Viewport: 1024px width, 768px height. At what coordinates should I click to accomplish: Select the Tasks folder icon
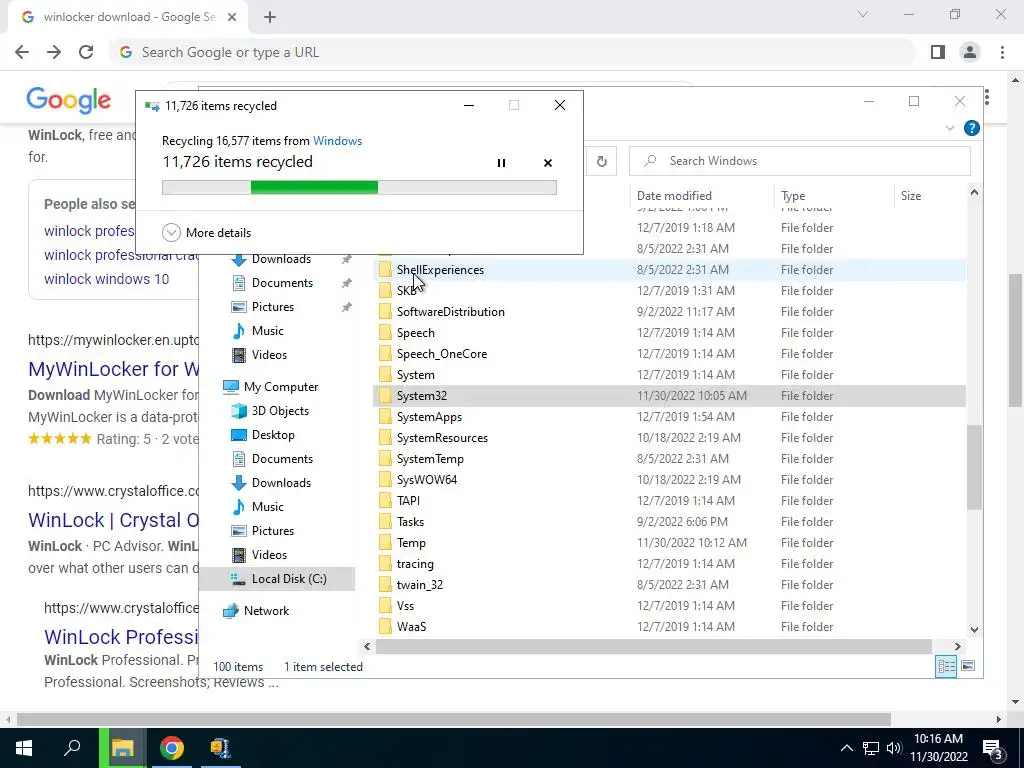[x=385, y=521]
